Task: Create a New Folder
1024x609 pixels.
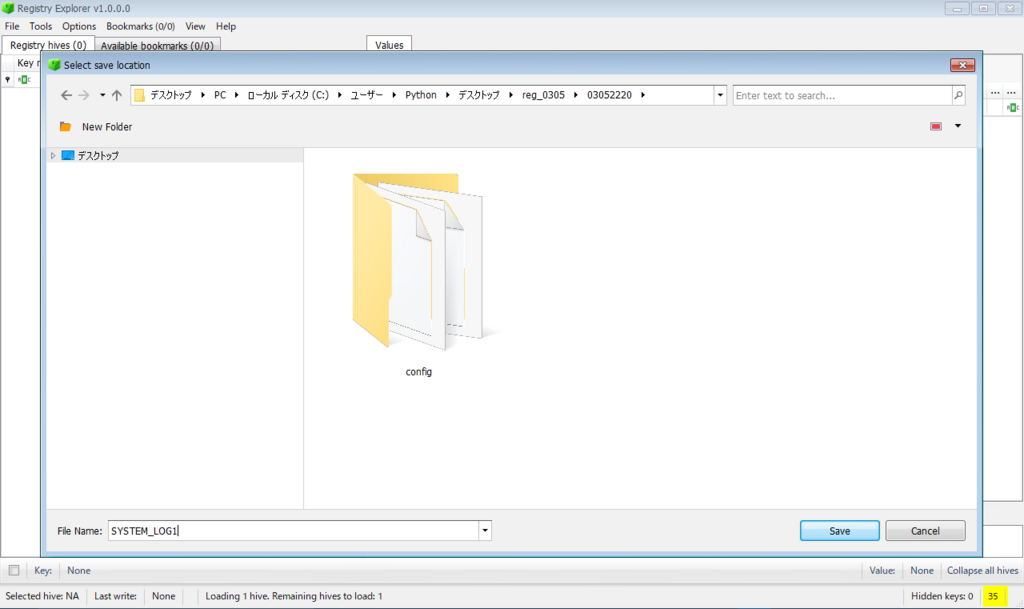Action: (x=106, y=127)
